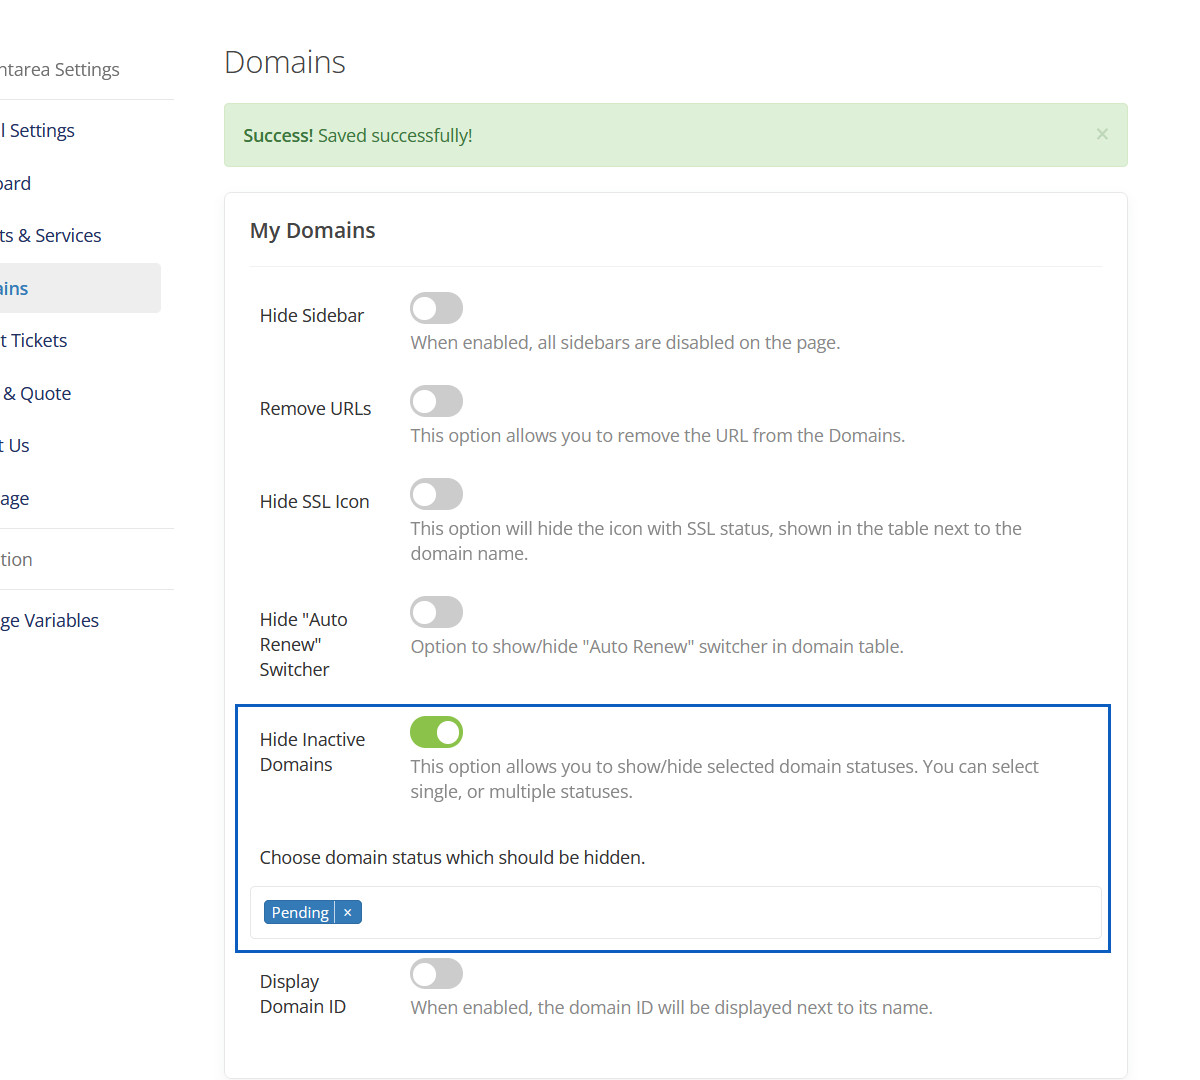This screenshot has height=1080, width=1200.
Task: Click the Pending tag label
Action: [299, 912]
